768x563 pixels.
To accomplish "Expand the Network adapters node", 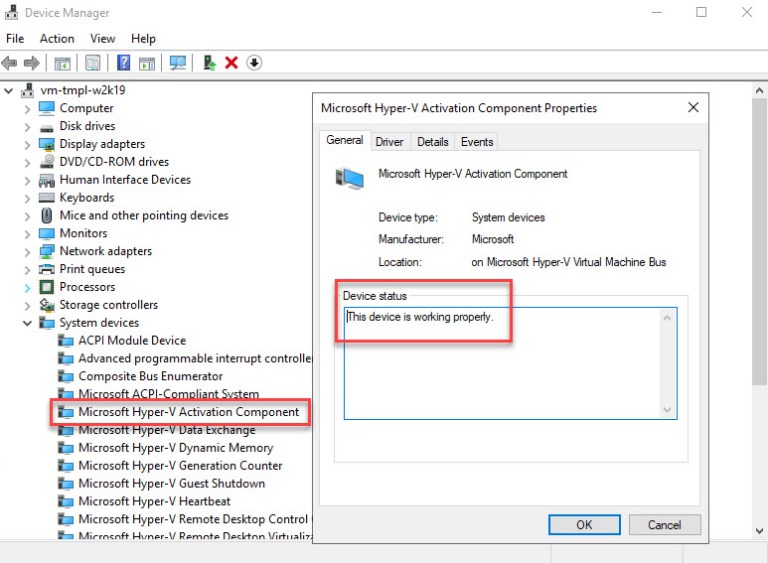I will click(x=27, y=252).
